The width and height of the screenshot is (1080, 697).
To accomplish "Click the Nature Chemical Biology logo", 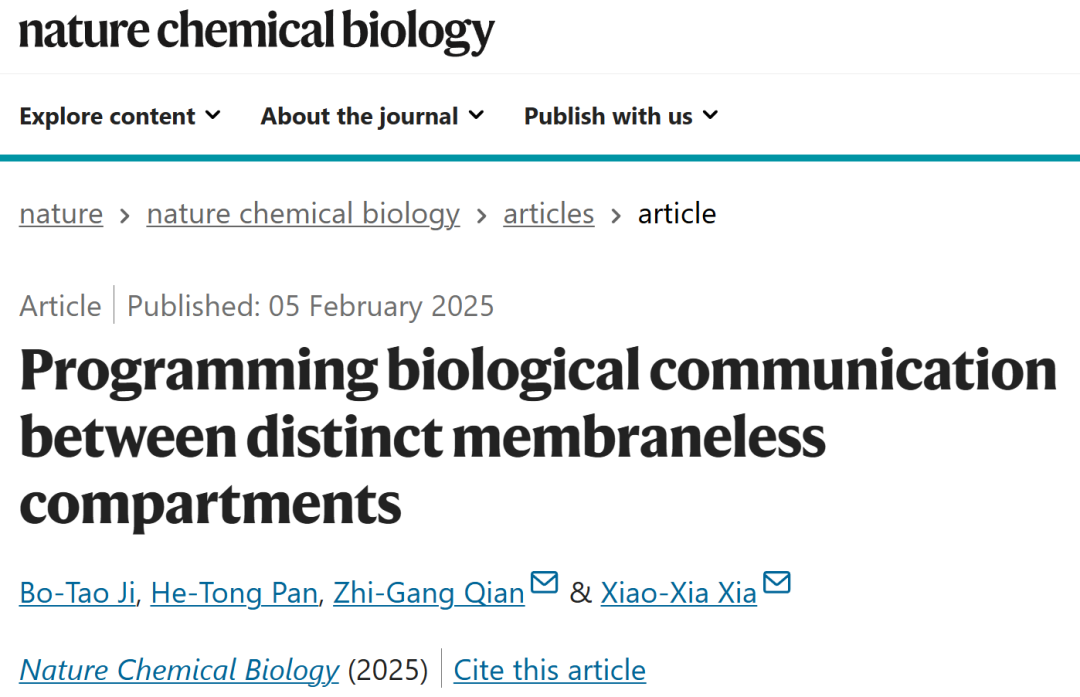I will click(256, 32).
